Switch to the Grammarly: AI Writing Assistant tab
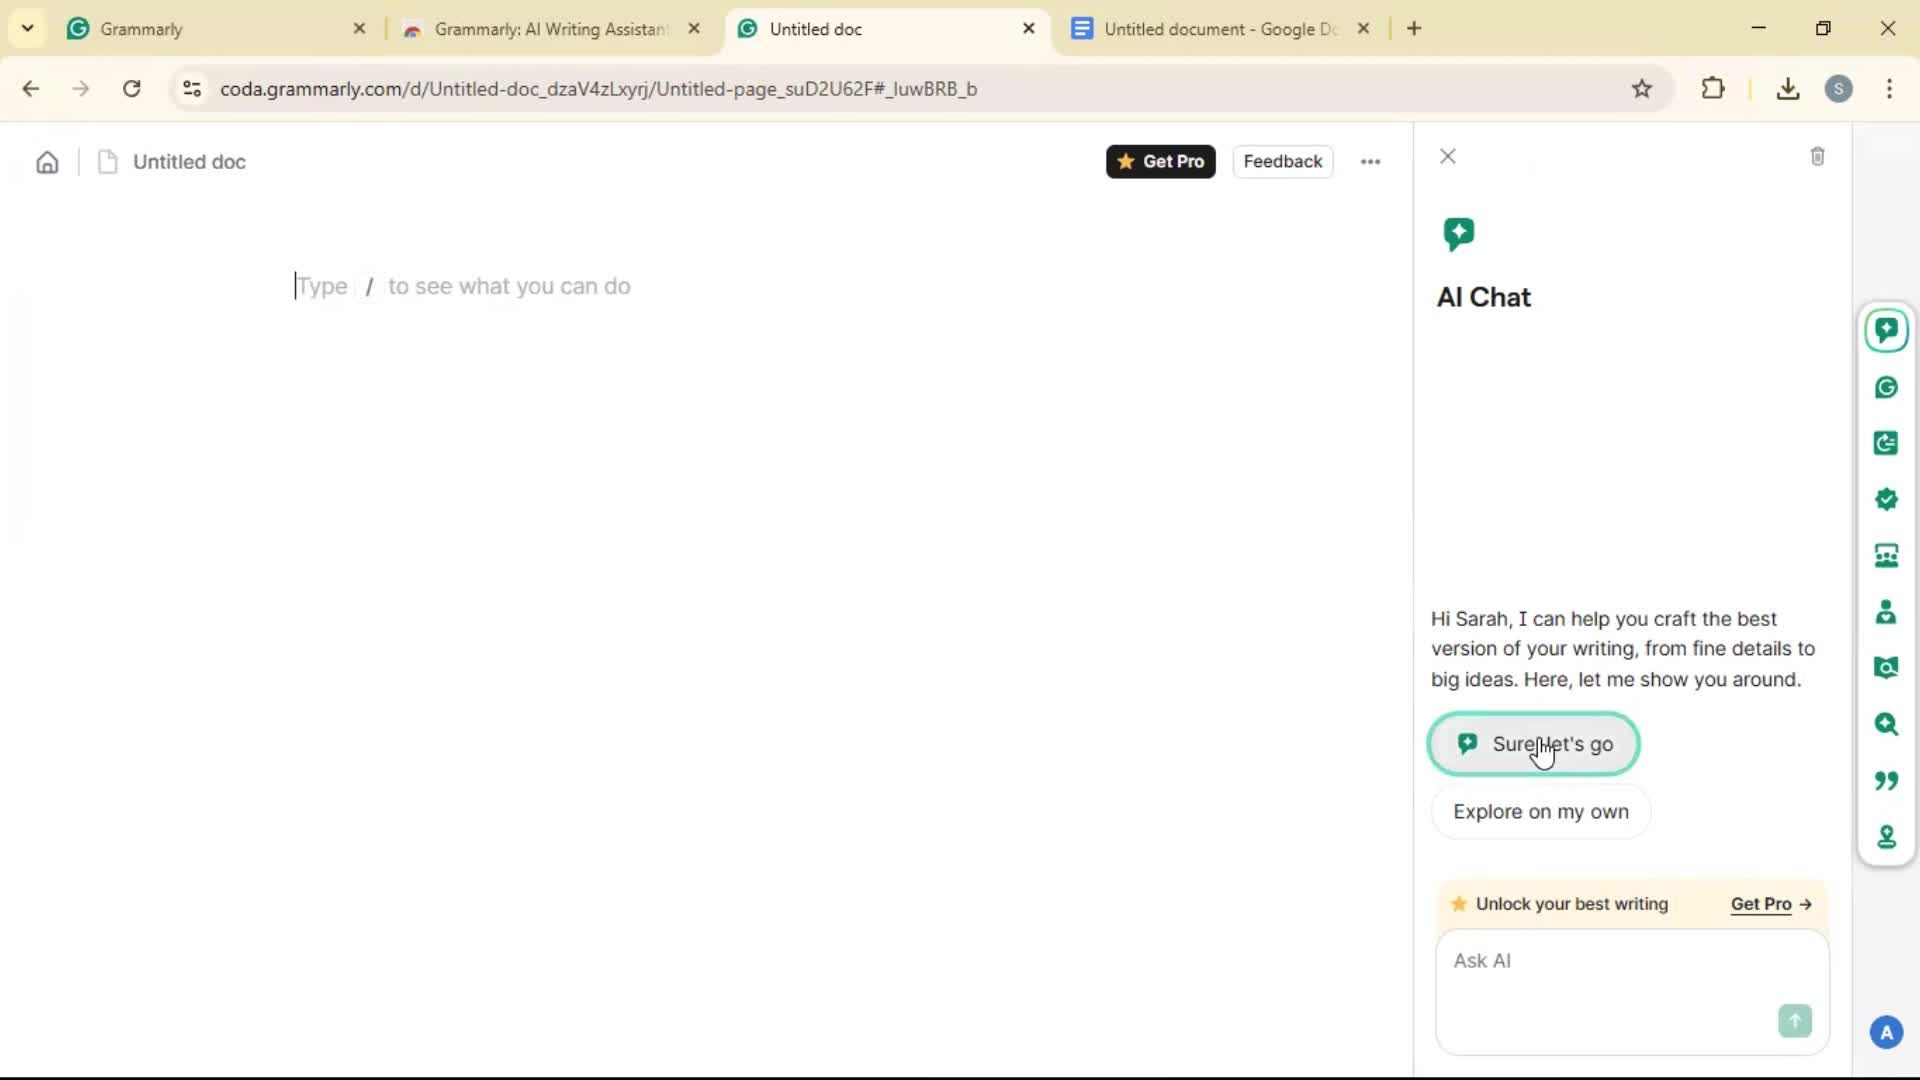1920x1080 pixels. [x=549, y=29]
